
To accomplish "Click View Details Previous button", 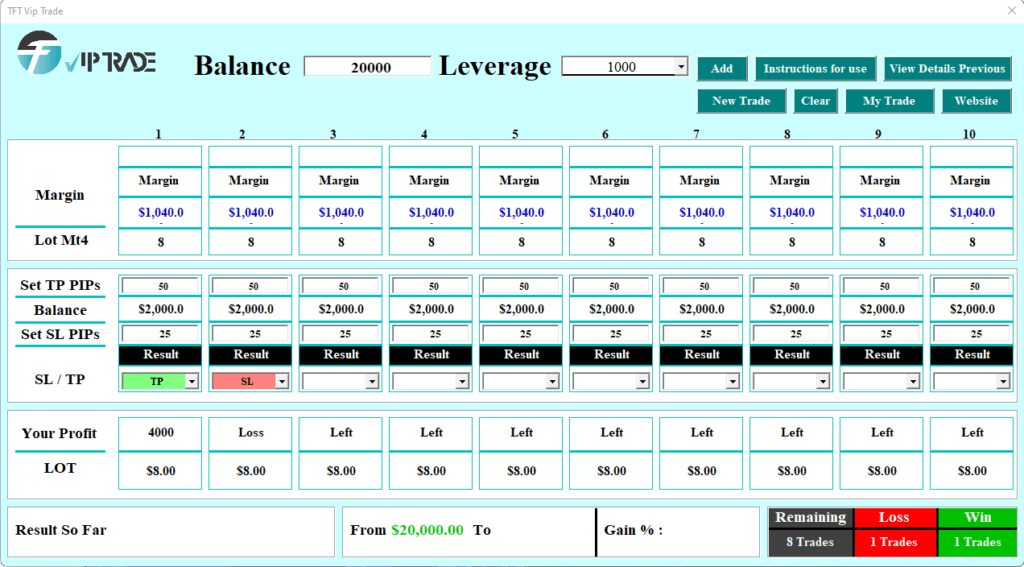I will [x=947, y=69].
